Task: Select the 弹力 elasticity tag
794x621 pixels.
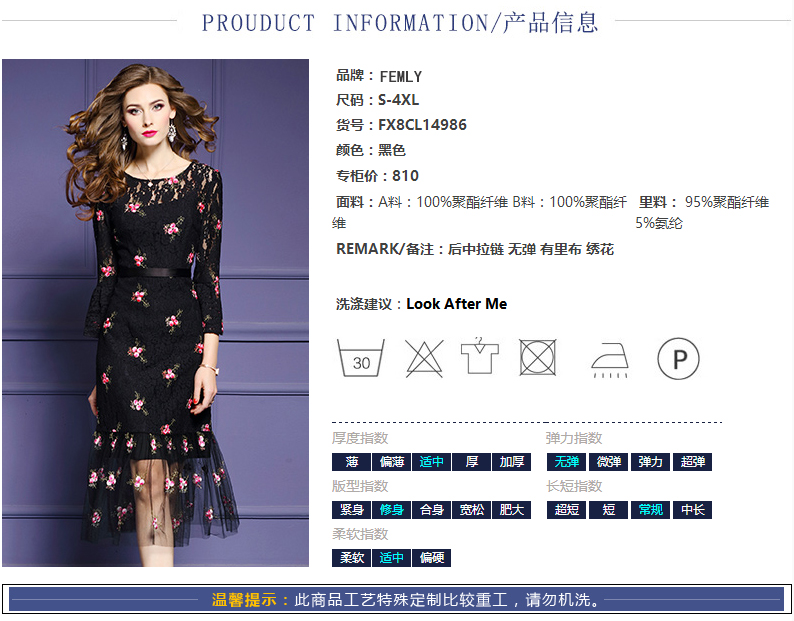Action: pos(650,461)
